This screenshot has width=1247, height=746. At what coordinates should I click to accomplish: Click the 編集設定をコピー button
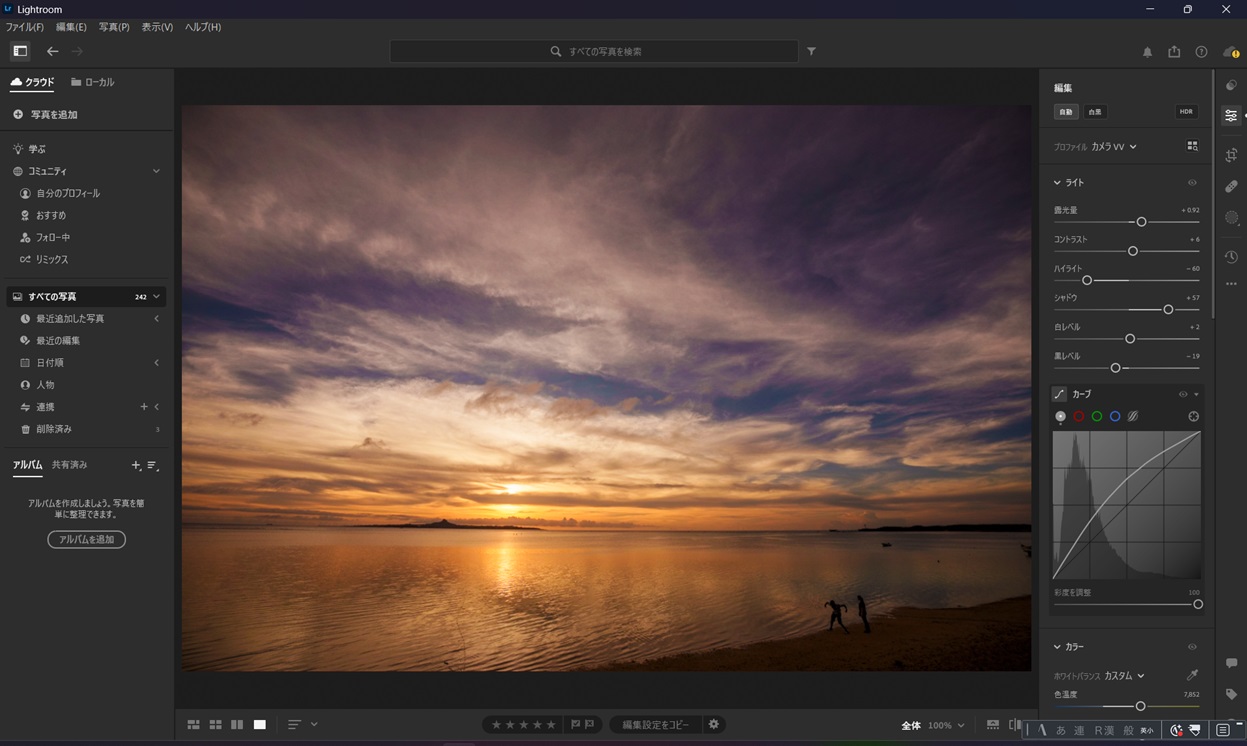click(x=655, y=724)
